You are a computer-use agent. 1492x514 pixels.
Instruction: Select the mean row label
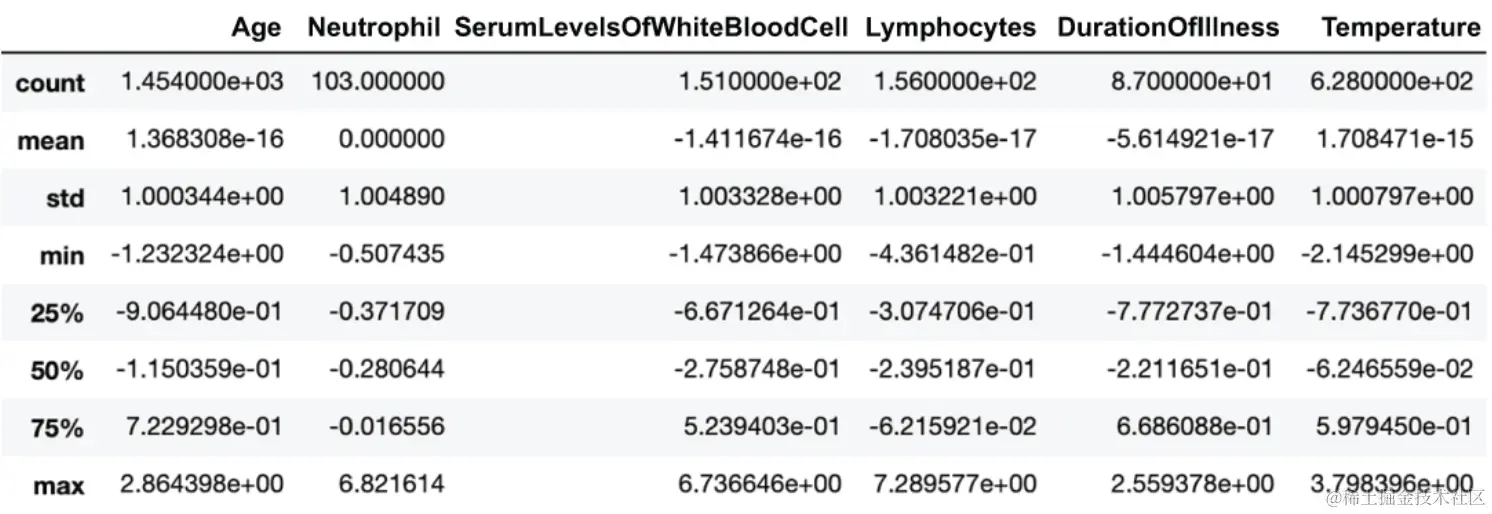point(51,141)
